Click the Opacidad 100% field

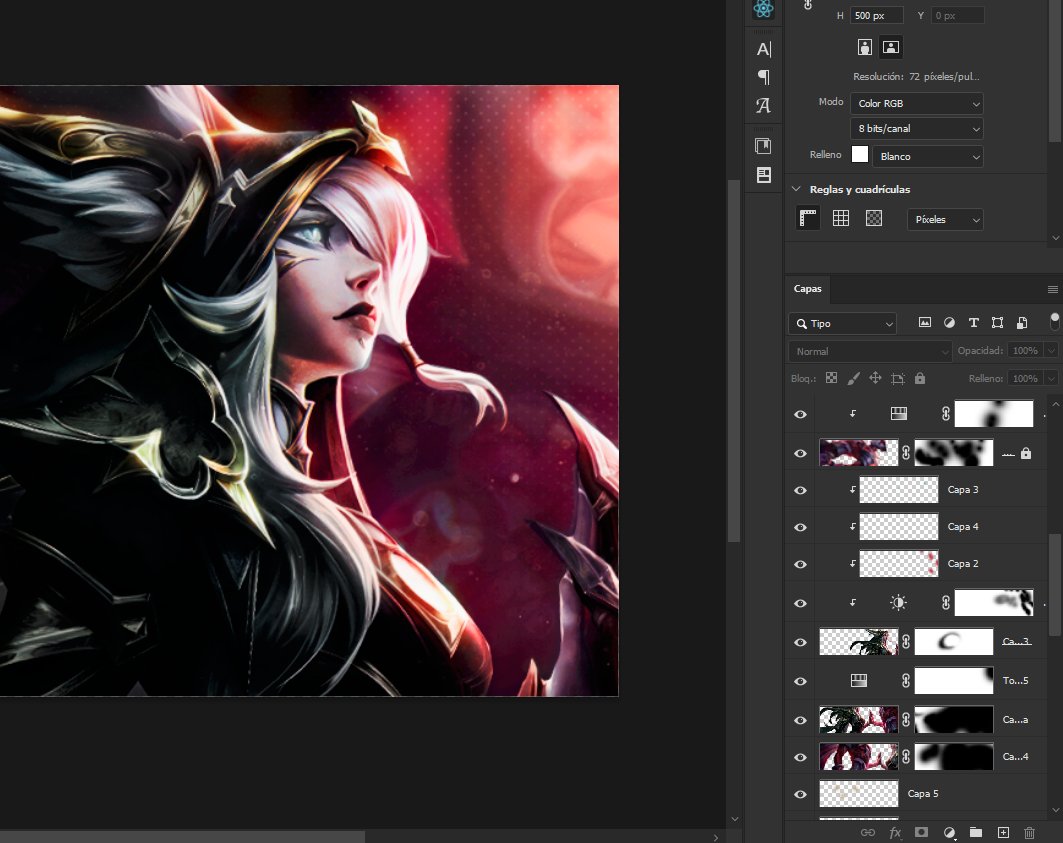[x=1025, y=351]
